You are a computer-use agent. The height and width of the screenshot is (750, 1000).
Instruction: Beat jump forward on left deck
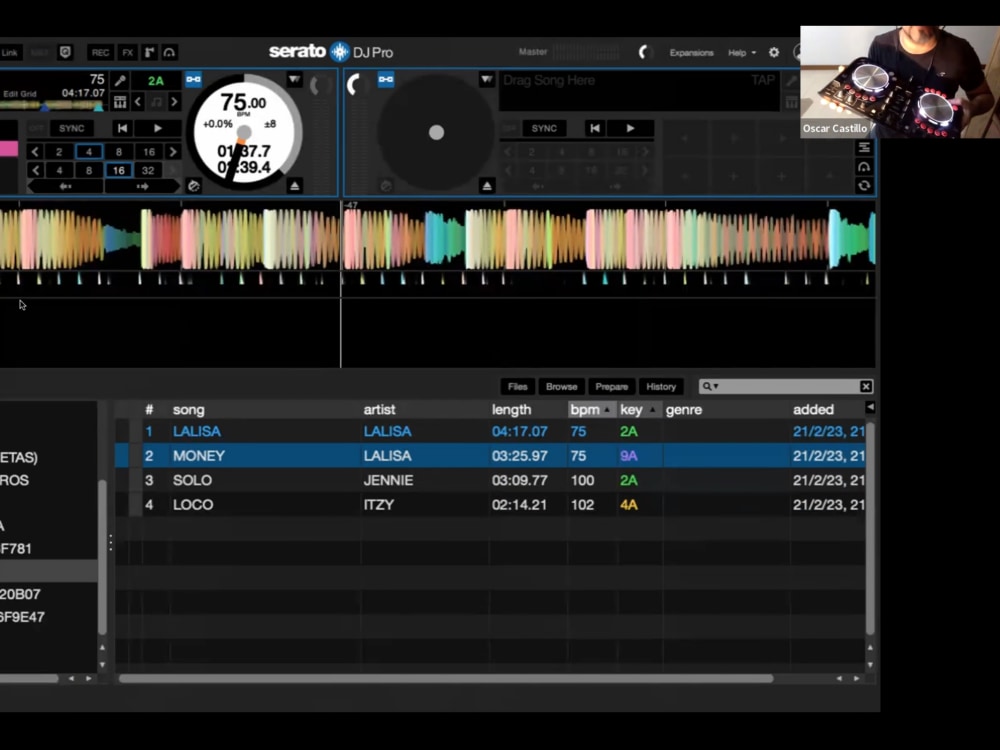[x=142, y=186]
